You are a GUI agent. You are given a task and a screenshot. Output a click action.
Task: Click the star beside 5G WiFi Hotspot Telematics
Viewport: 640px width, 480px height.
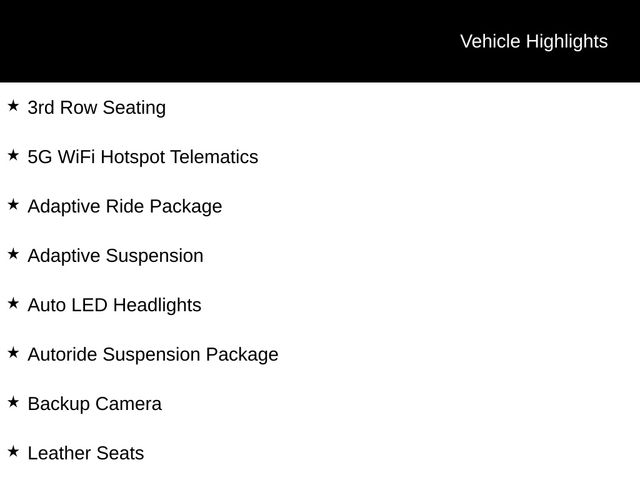(x=13, y=155)
